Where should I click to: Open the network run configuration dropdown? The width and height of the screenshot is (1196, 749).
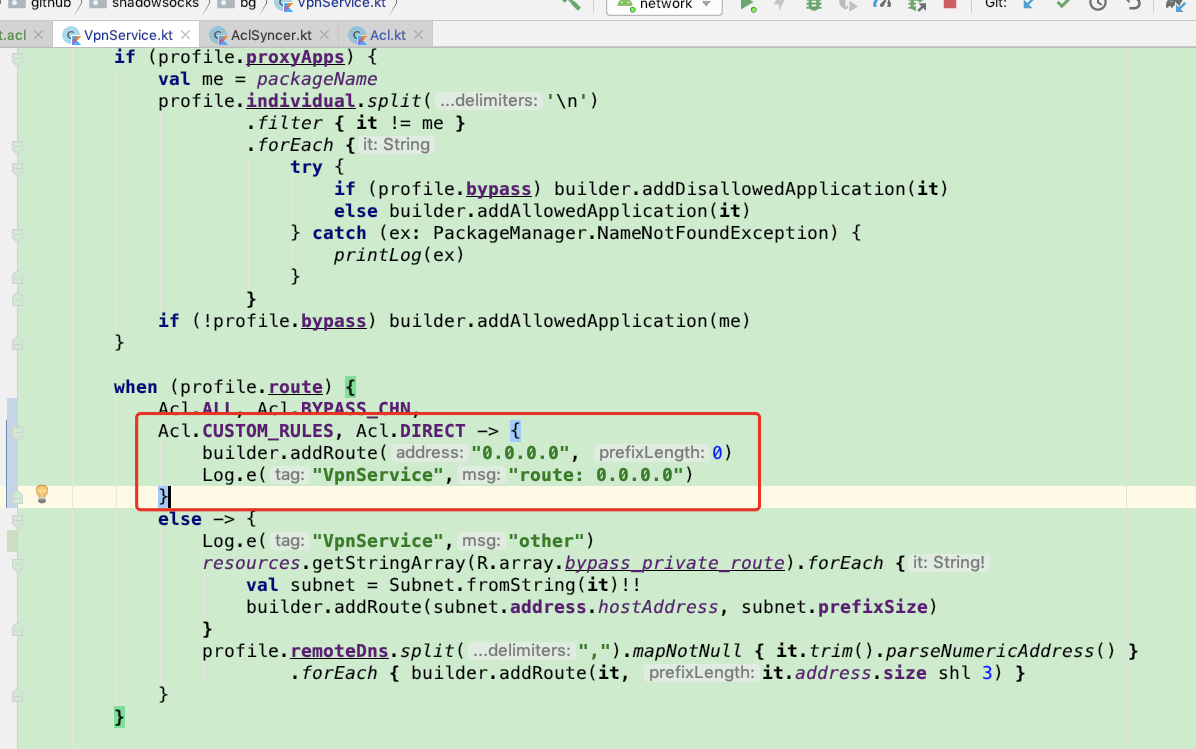point(664,5)
